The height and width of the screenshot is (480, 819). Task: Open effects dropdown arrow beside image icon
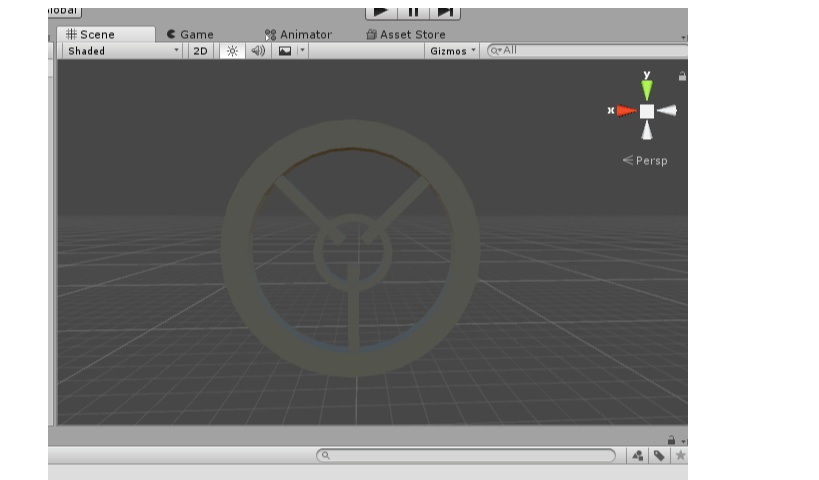[x=302, y=51]
